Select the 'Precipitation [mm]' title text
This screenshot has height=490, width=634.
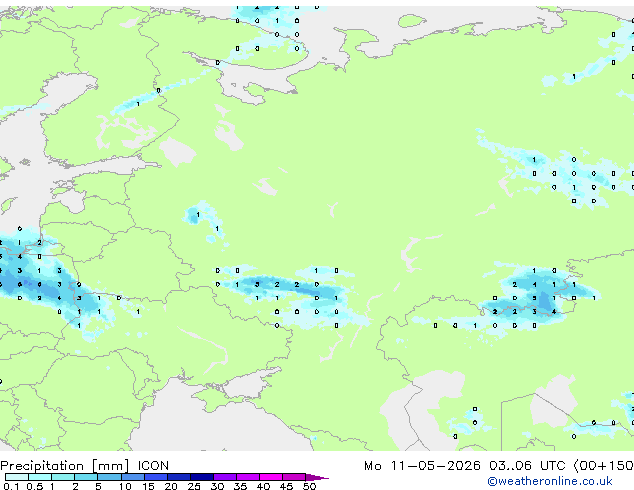point(65,466)
